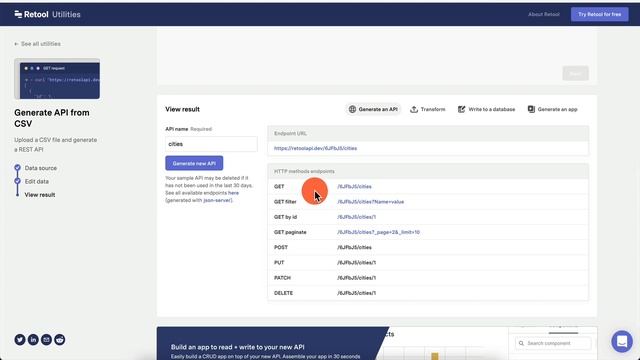Click the 'here' available endpoints link
640x360 pixels.
tap(233, 193)
